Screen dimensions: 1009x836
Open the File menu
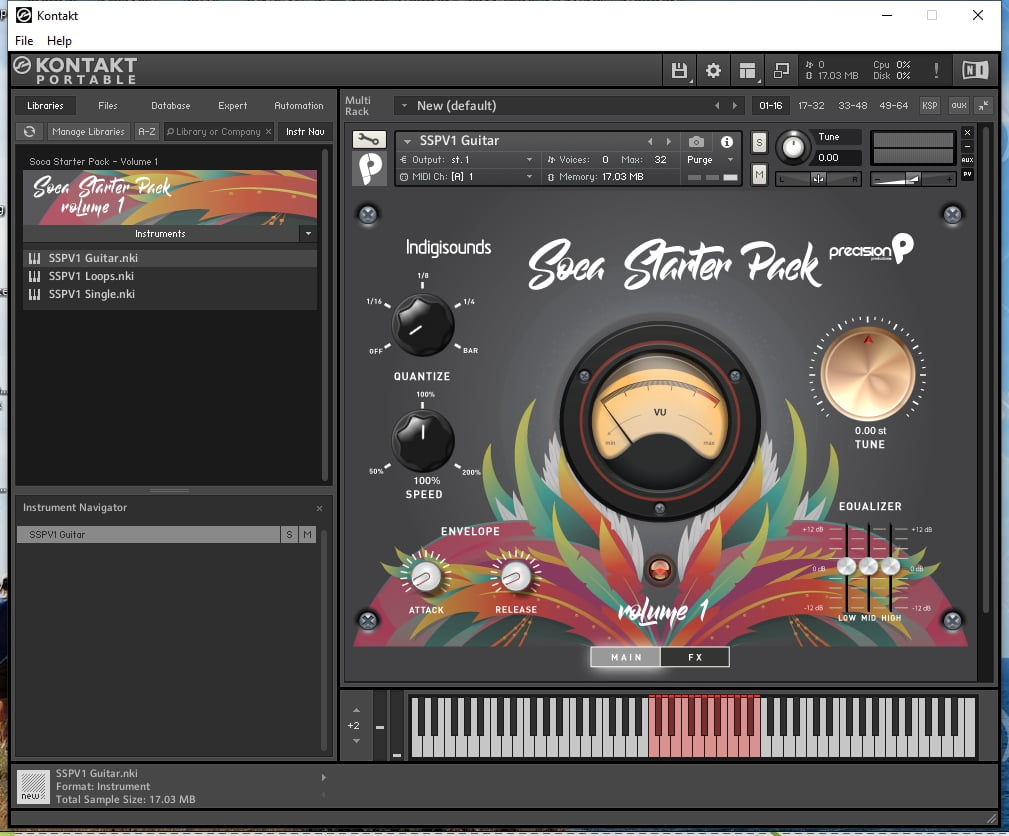coord(24,41)
